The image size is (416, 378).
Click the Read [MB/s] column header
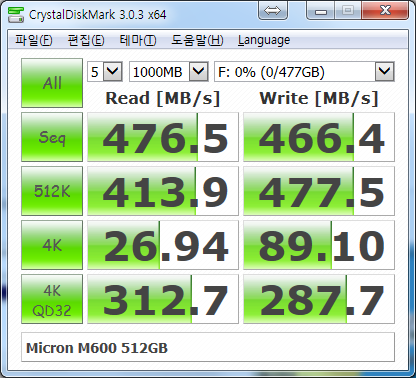coord(163,98)
